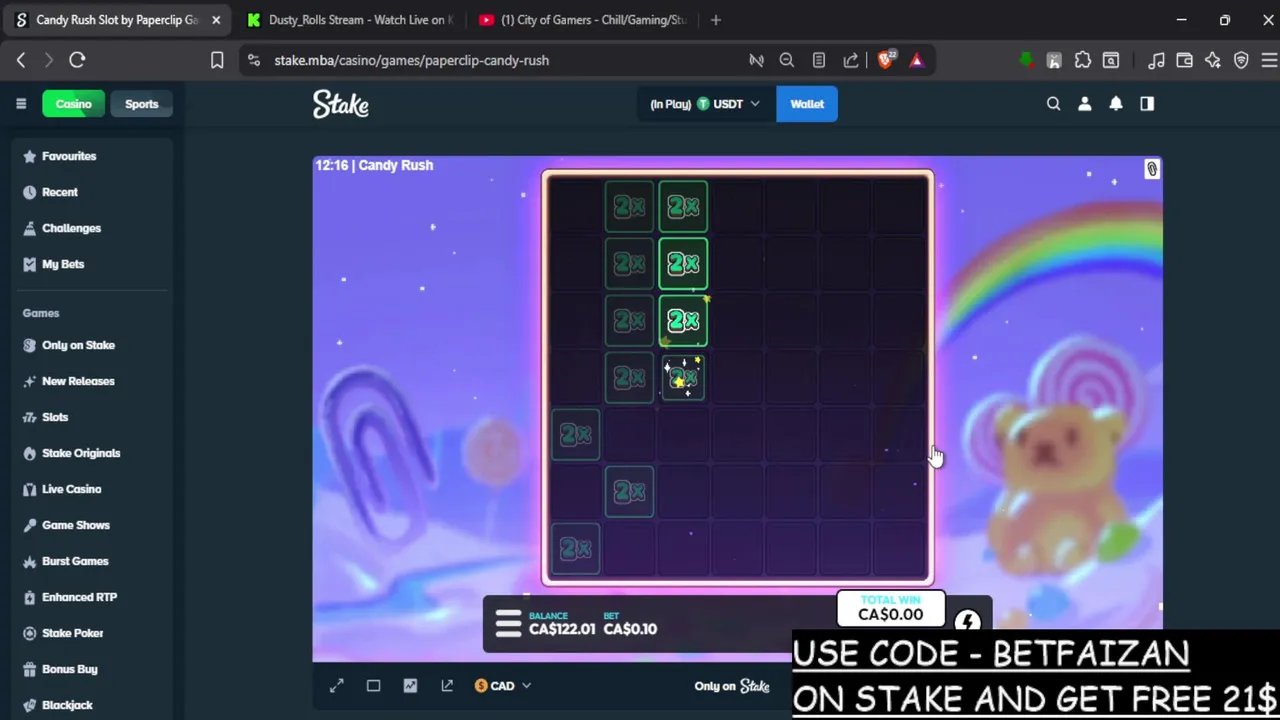Open the in-game hamburger menu beside the balance
The width and height of the screenshot is (1280, 720).
(x=508, y=624)
